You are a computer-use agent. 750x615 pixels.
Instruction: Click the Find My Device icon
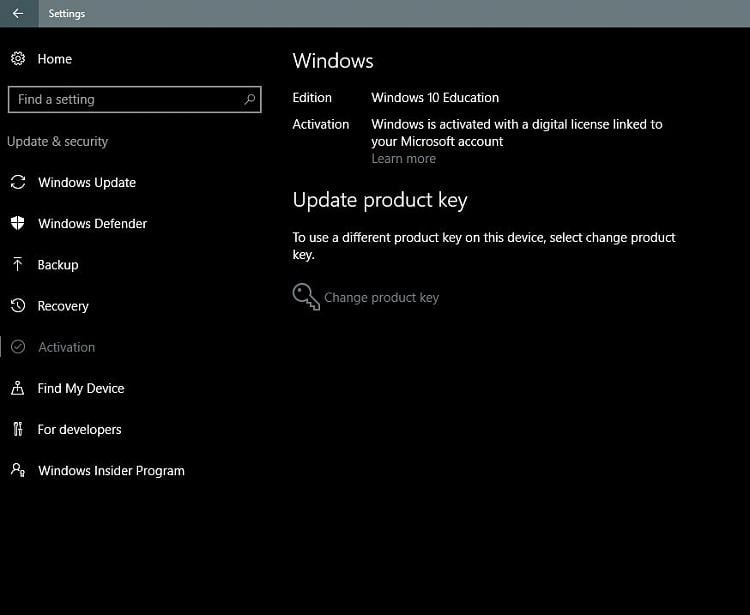[x=18, y=388]
